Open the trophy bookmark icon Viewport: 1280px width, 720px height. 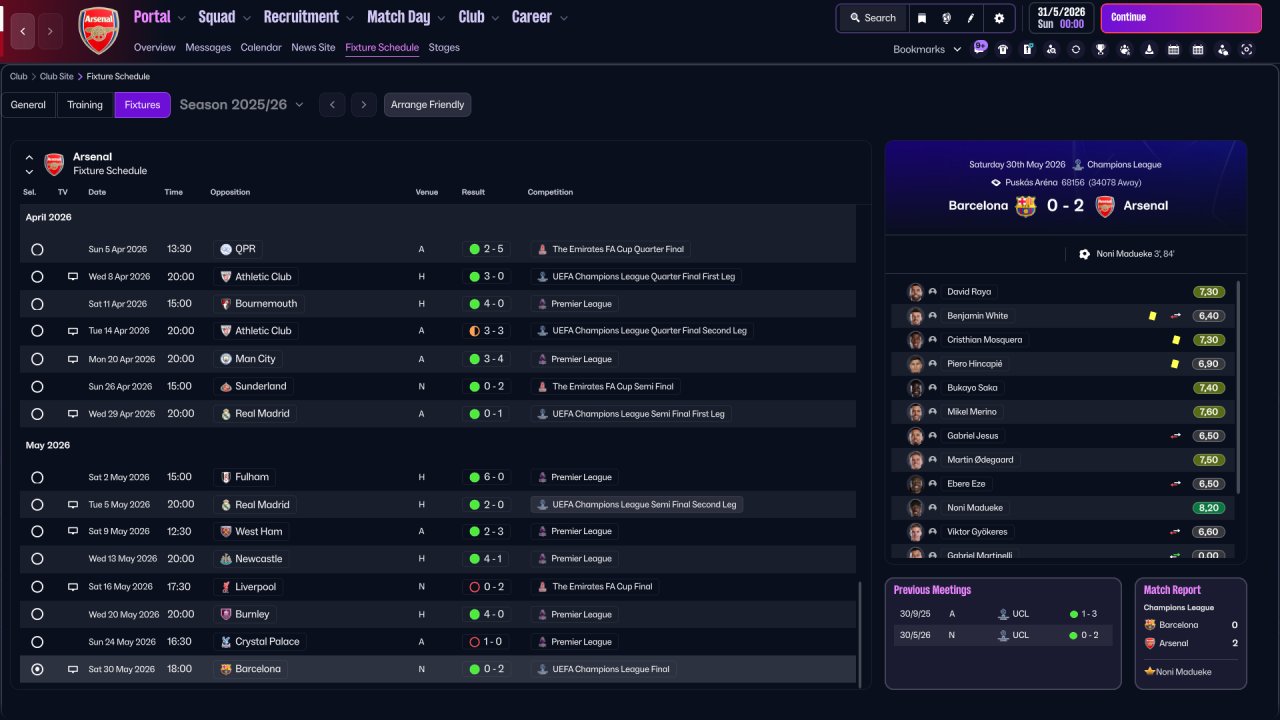[x=1100, y=49]
